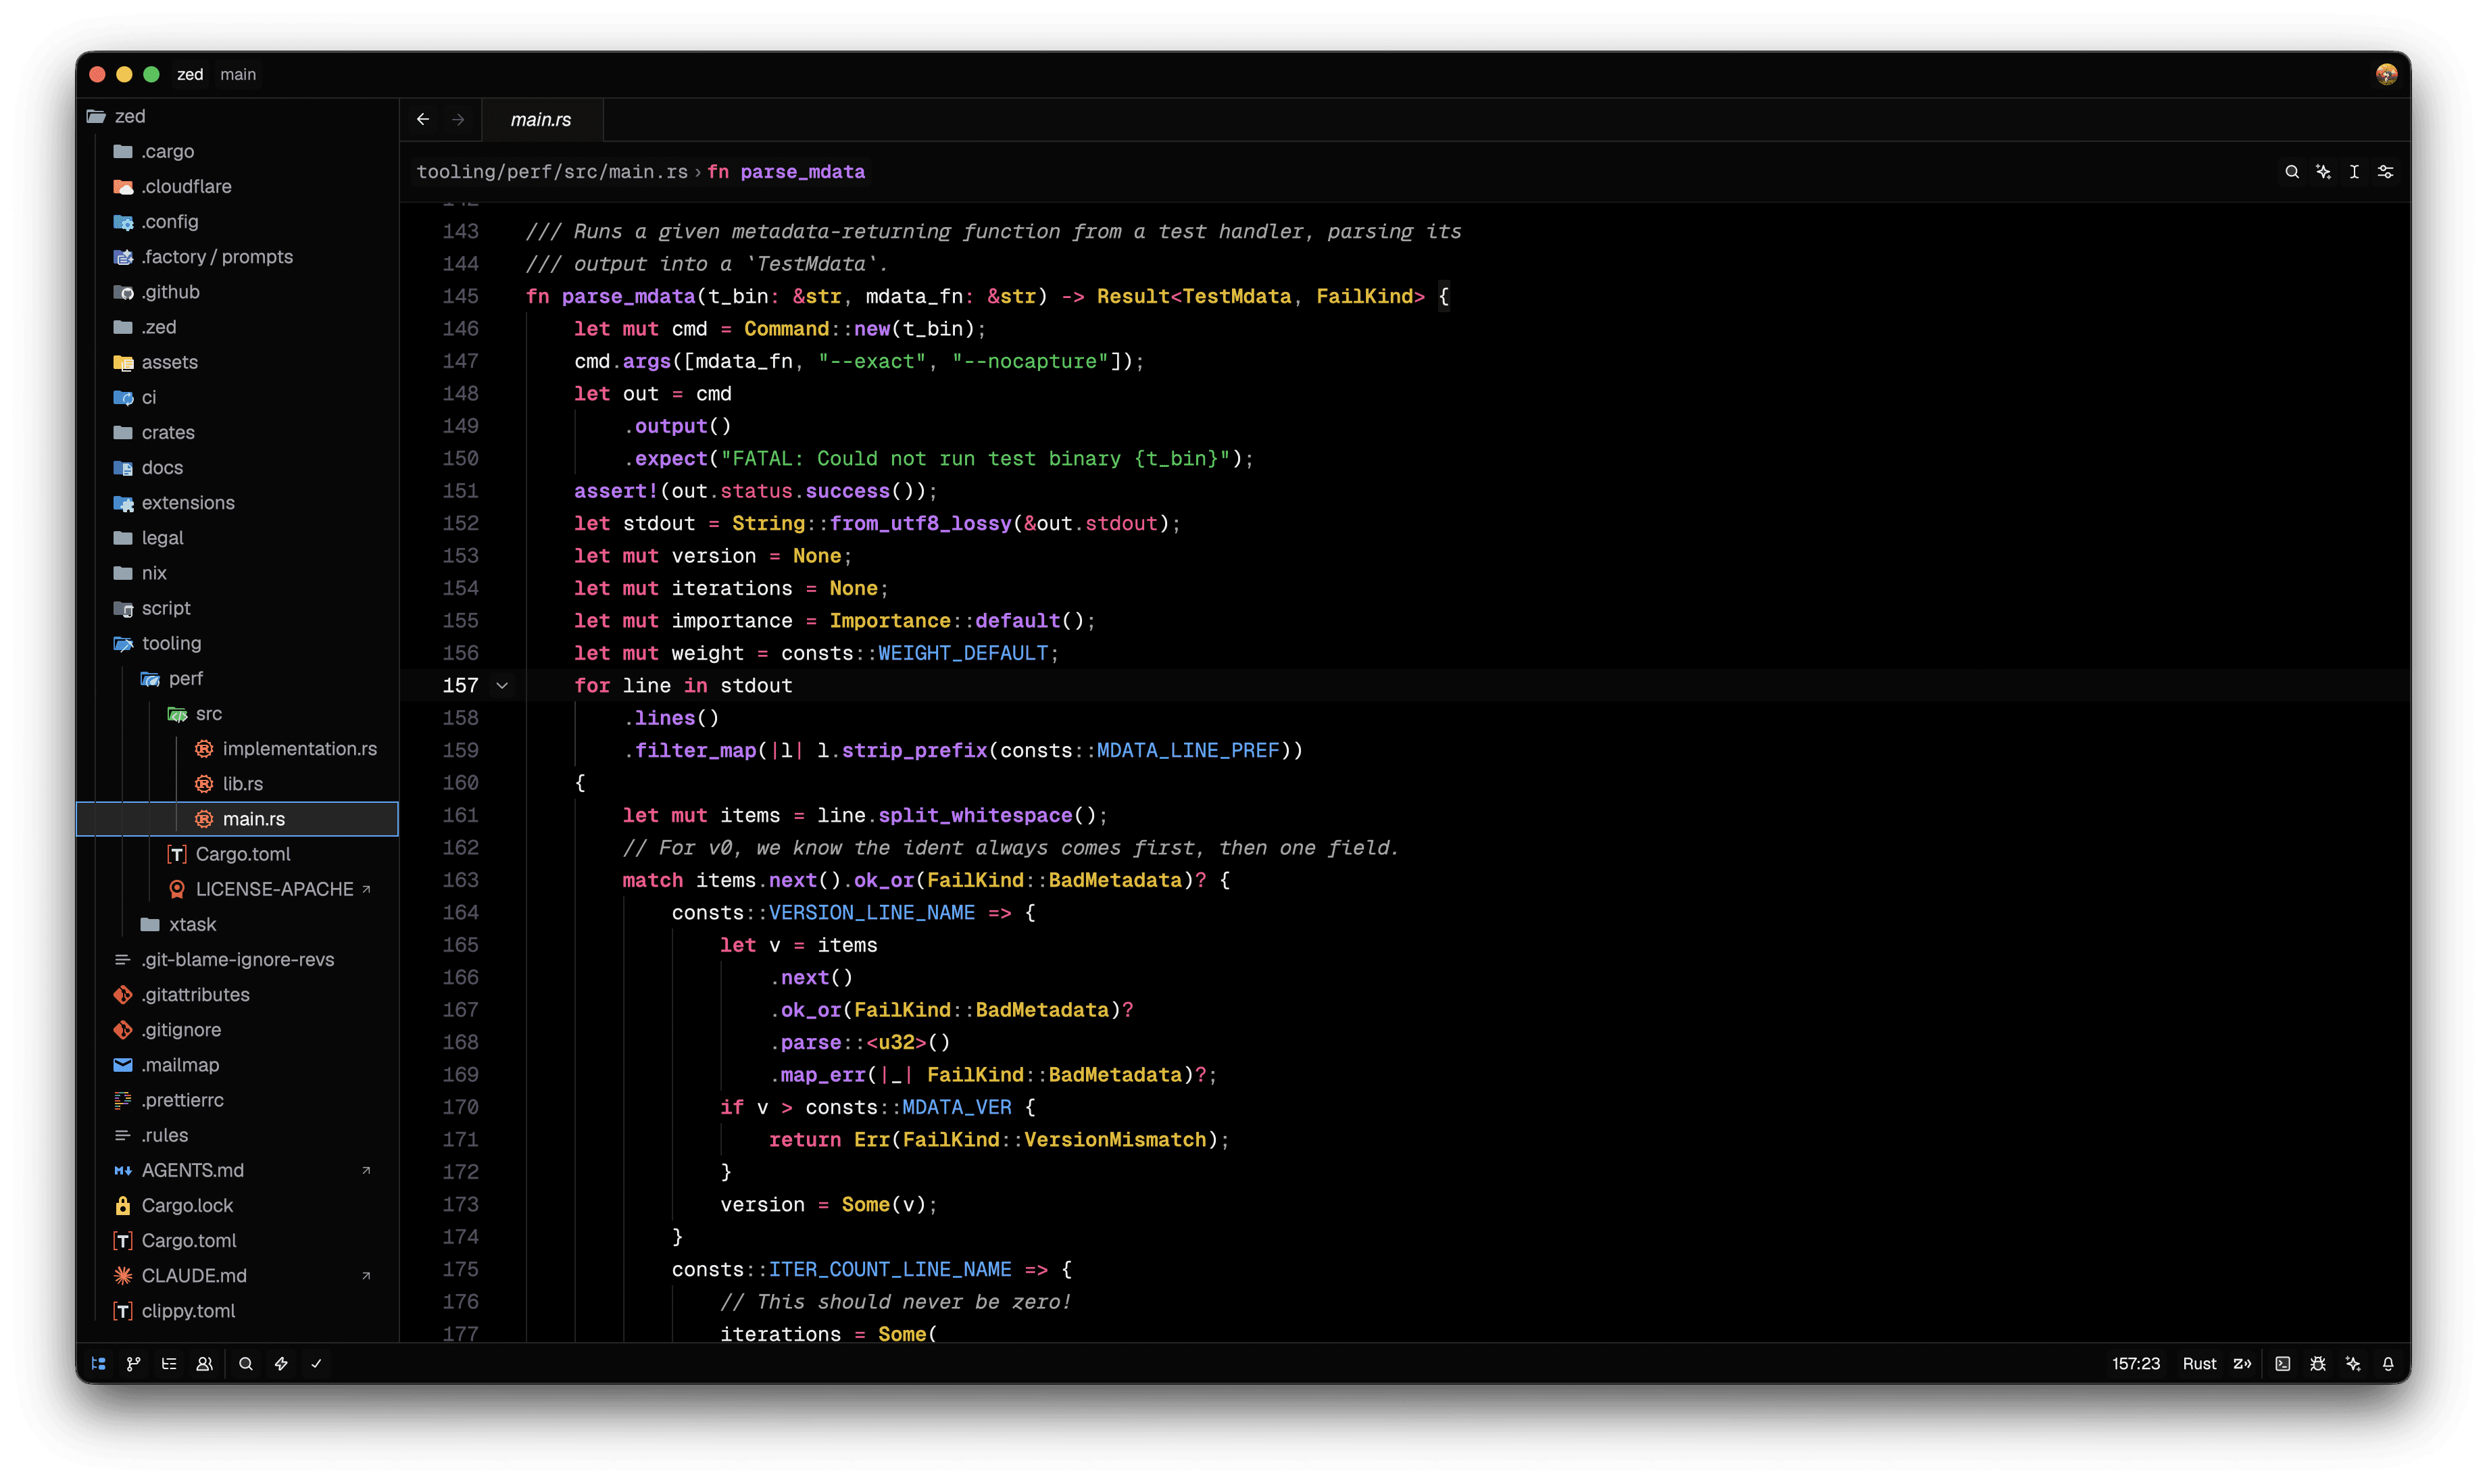The height and width of the screenshot is (1484, 2487).
Task: Collapse the src folder
Action: click(238, 713)
